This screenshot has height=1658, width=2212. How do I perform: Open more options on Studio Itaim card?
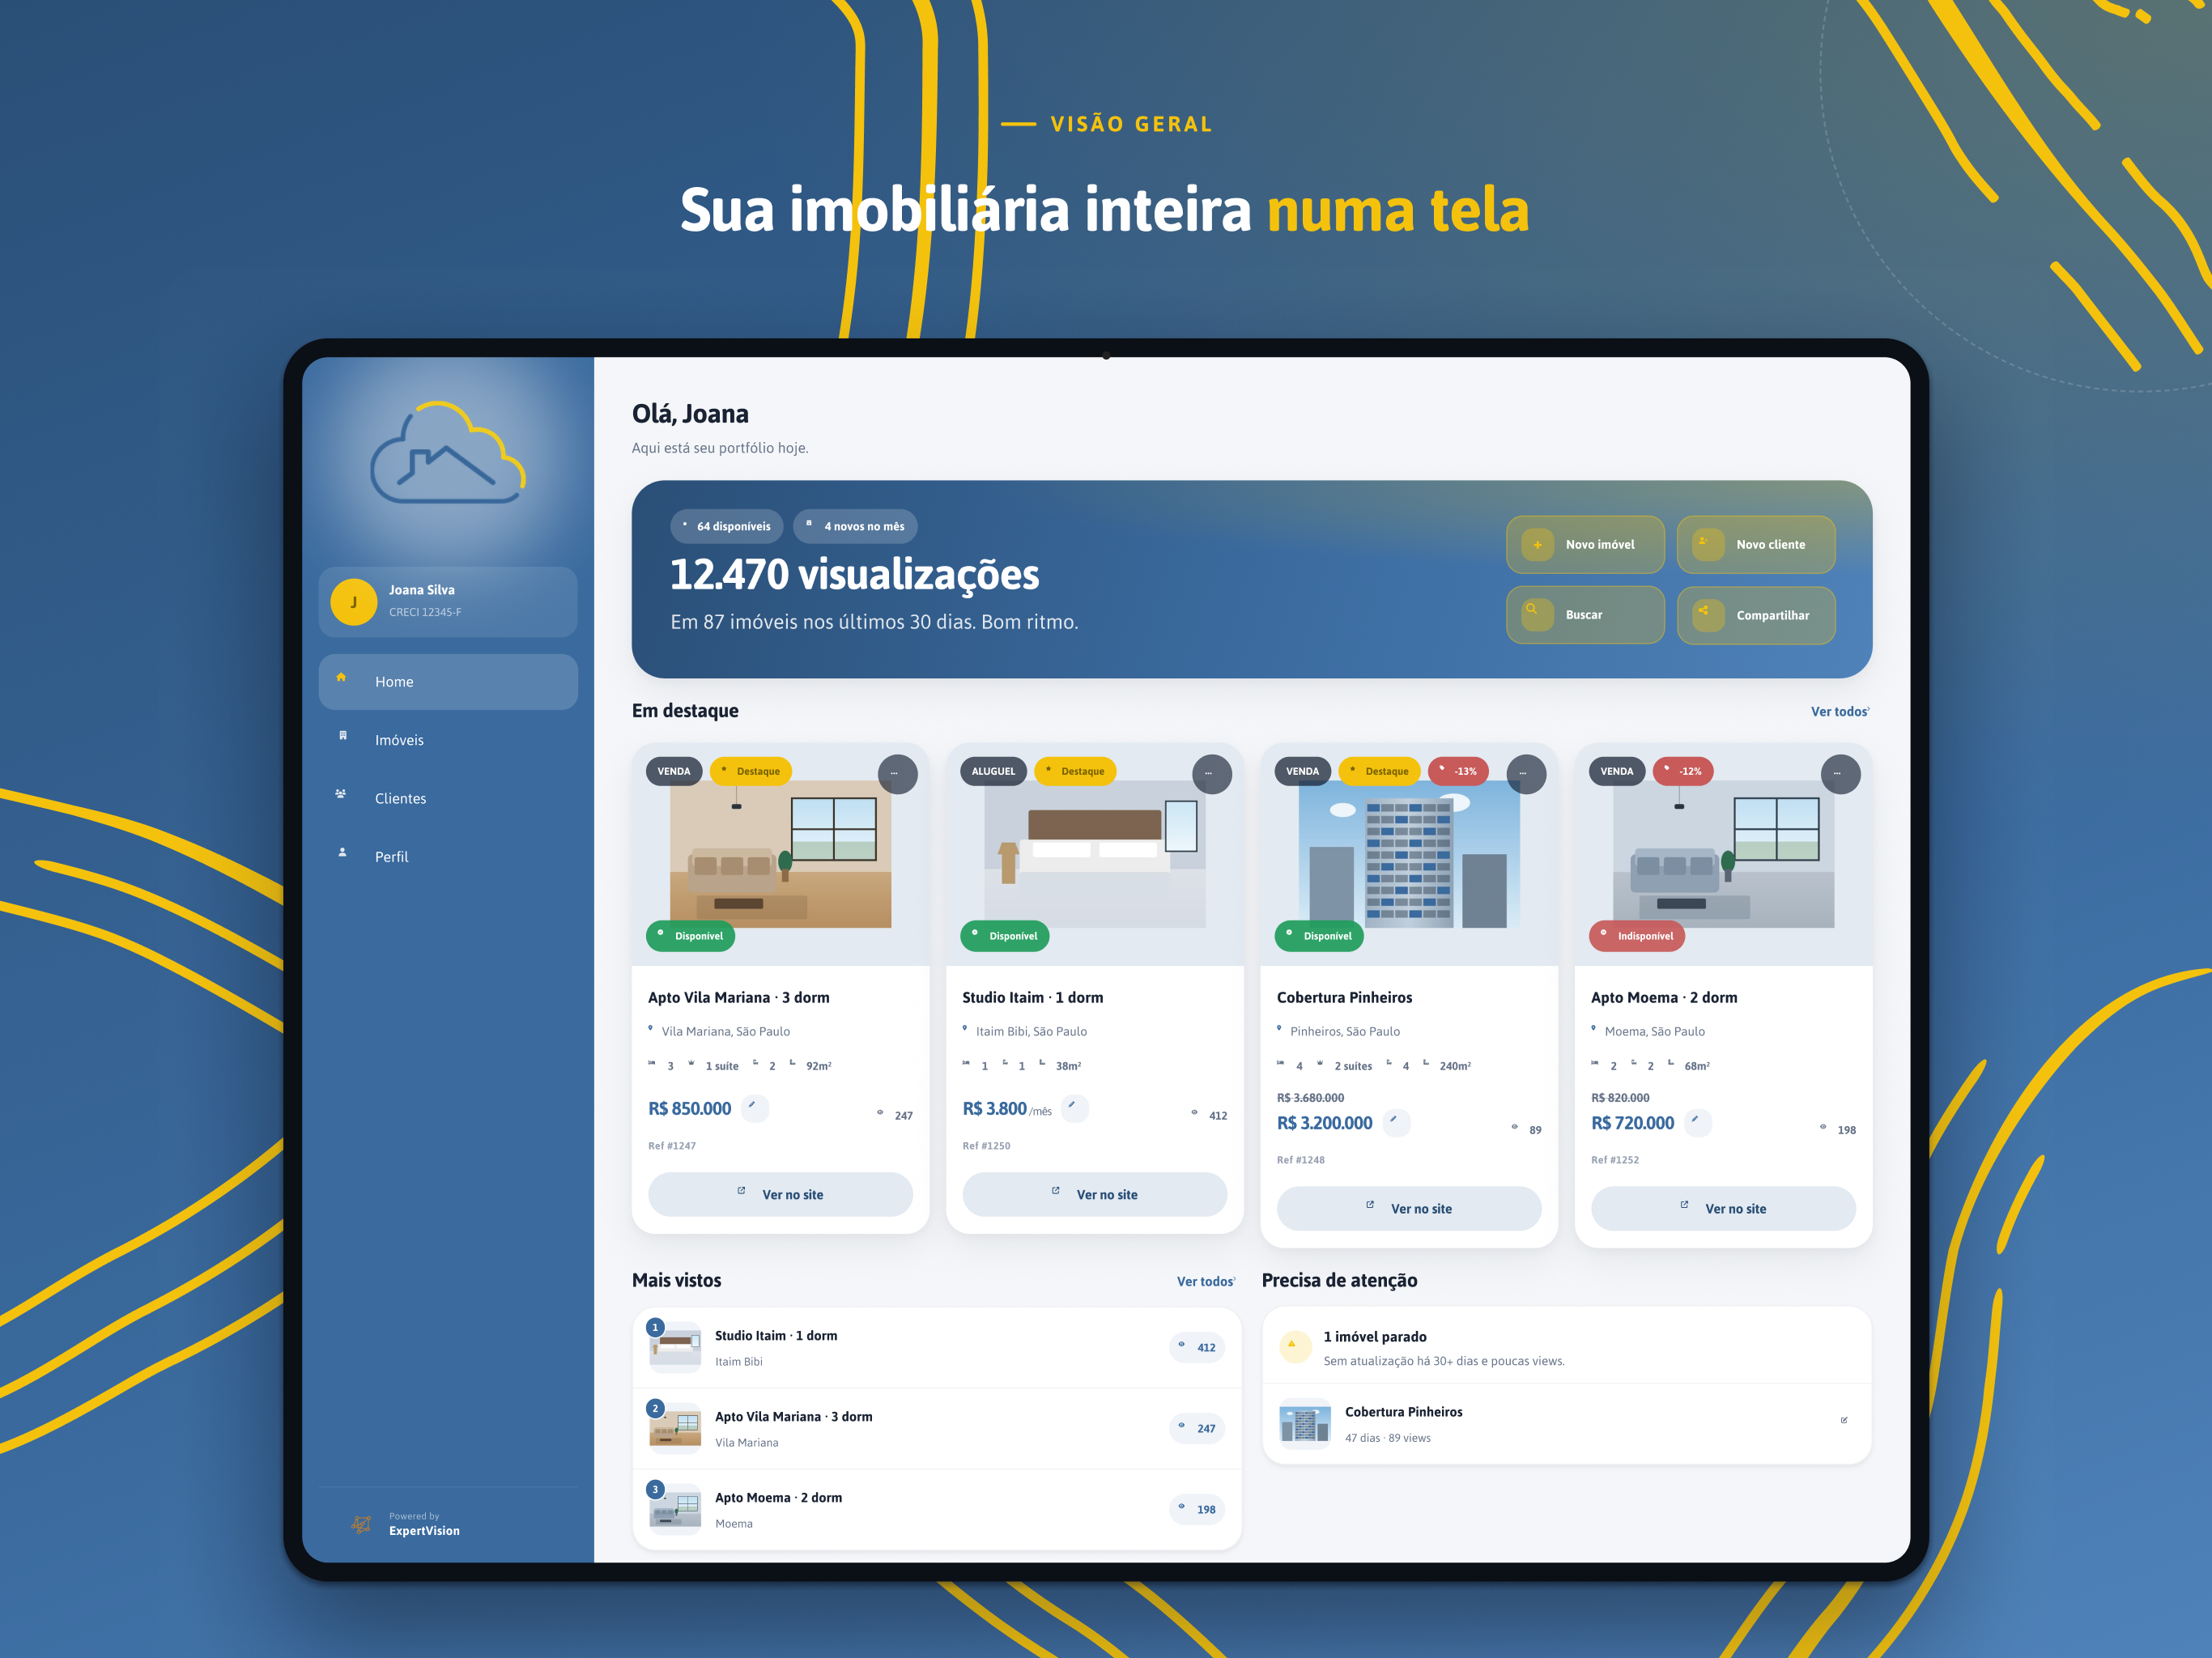(1212, 774)
